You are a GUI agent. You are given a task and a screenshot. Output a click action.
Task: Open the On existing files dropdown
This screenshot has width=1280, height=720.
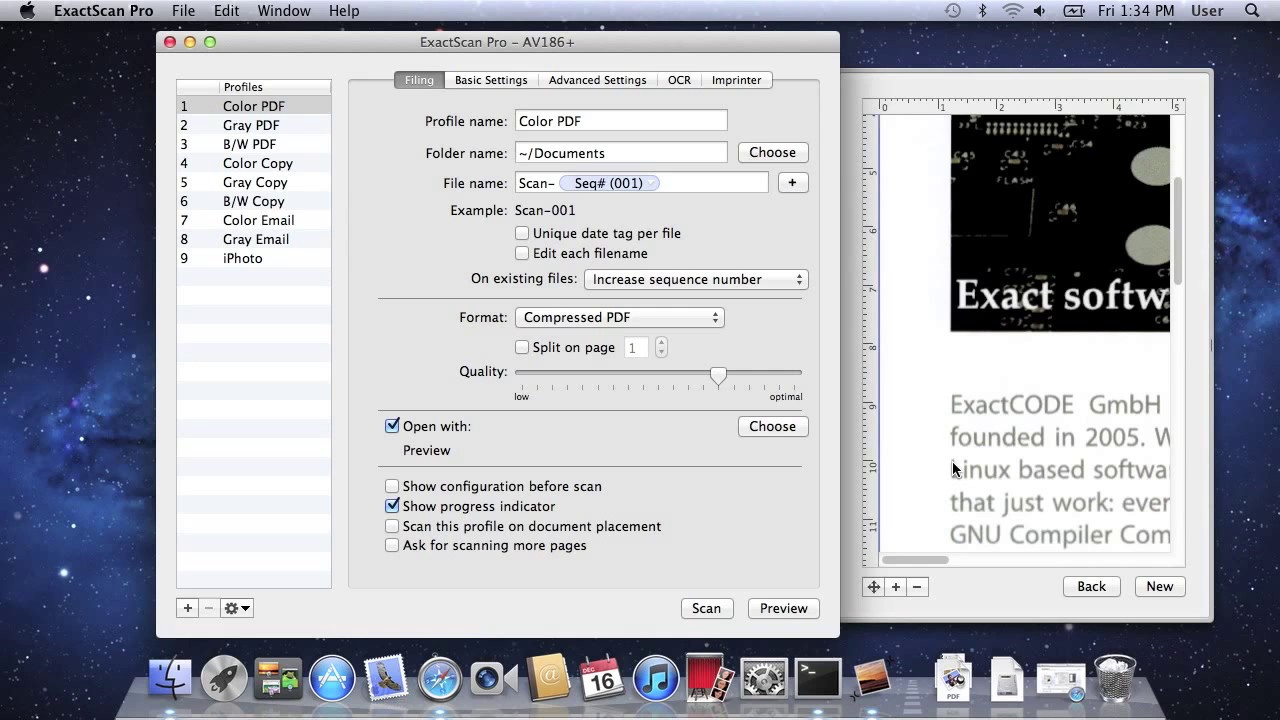(x=696, y=279)
